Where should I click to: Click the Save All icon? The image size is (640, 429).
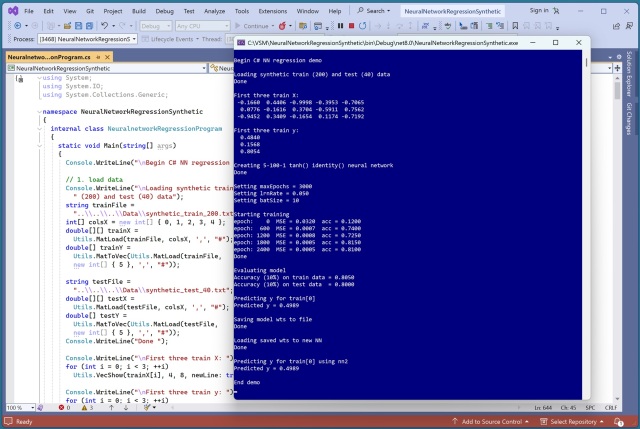tap(89, 26)
